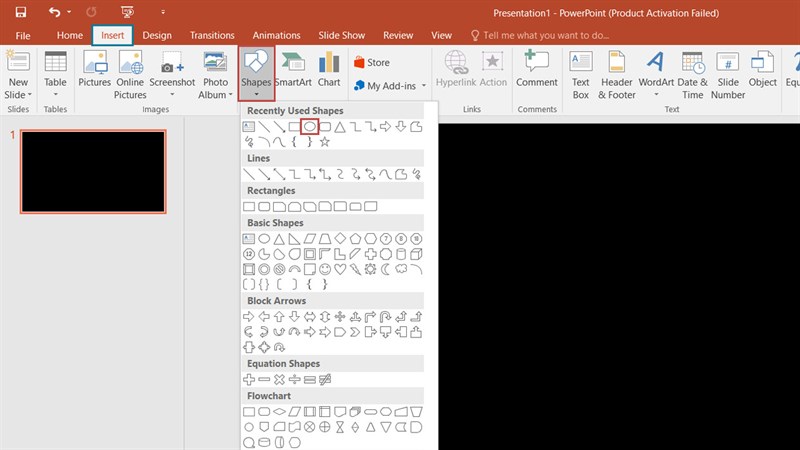Pick the Multiply sign in Equation Shapes

tap(279, 379)
